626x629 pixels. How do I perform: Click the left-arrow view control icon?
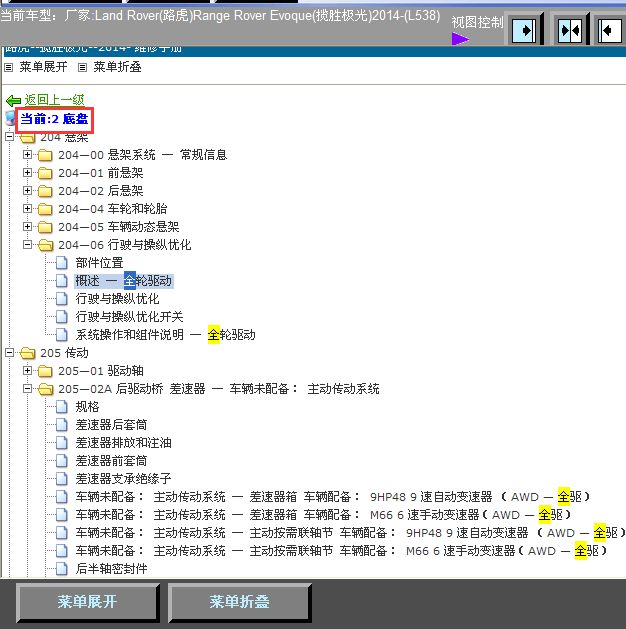click(x=610, y=30)
